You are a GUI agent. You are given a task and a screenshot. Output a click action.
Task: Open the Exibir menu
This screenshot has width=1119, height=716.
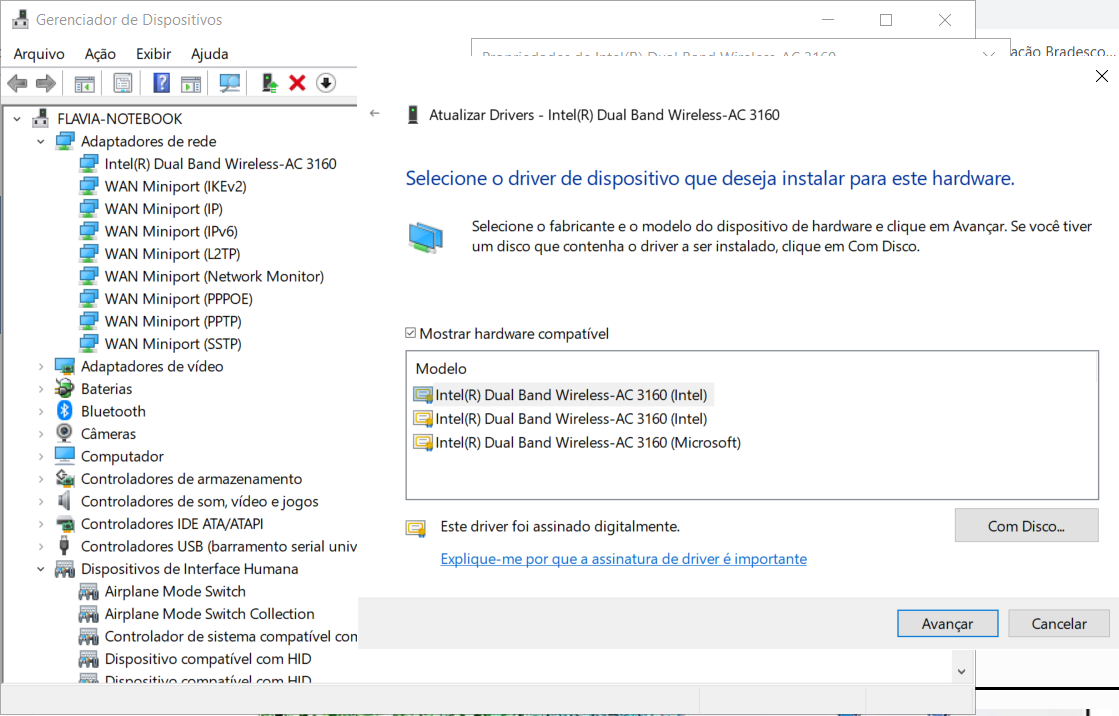point(153,54)
